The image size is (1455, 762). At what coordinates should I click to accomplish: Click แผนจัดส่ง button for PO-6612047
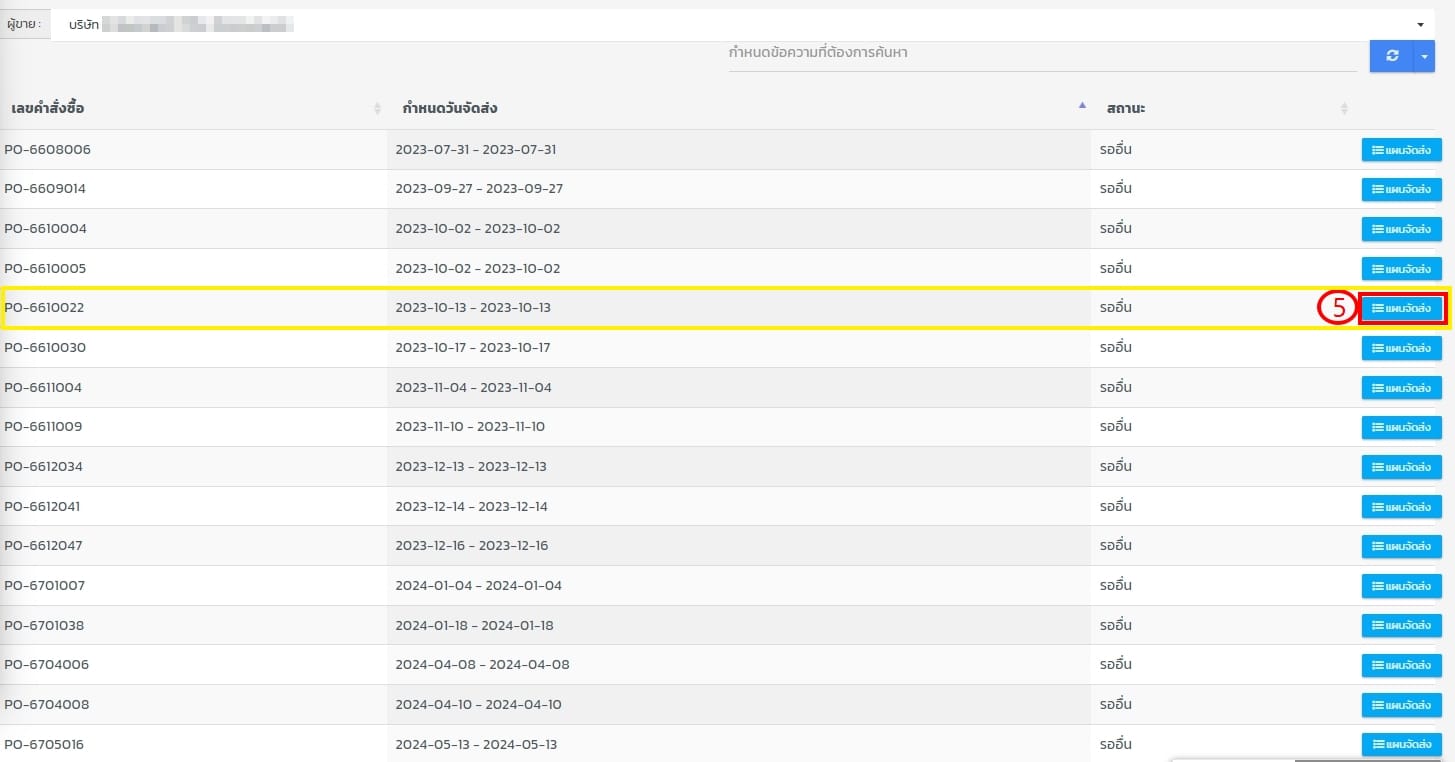click(1401, 546)
